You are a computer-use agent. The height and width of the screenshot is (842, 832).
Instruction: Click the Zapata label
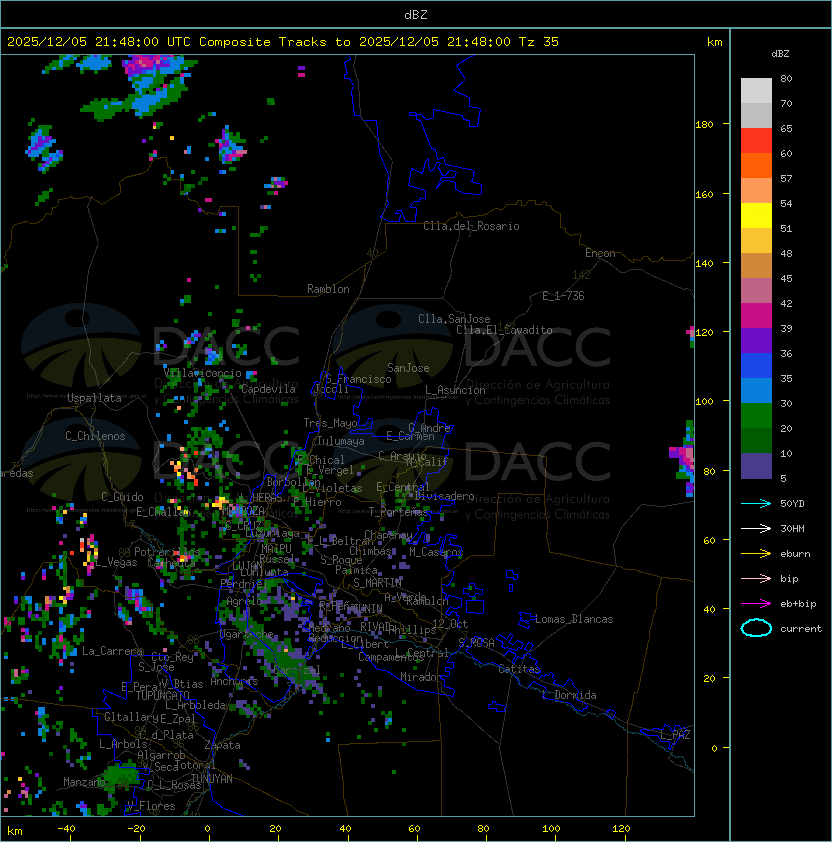point(222,745)
